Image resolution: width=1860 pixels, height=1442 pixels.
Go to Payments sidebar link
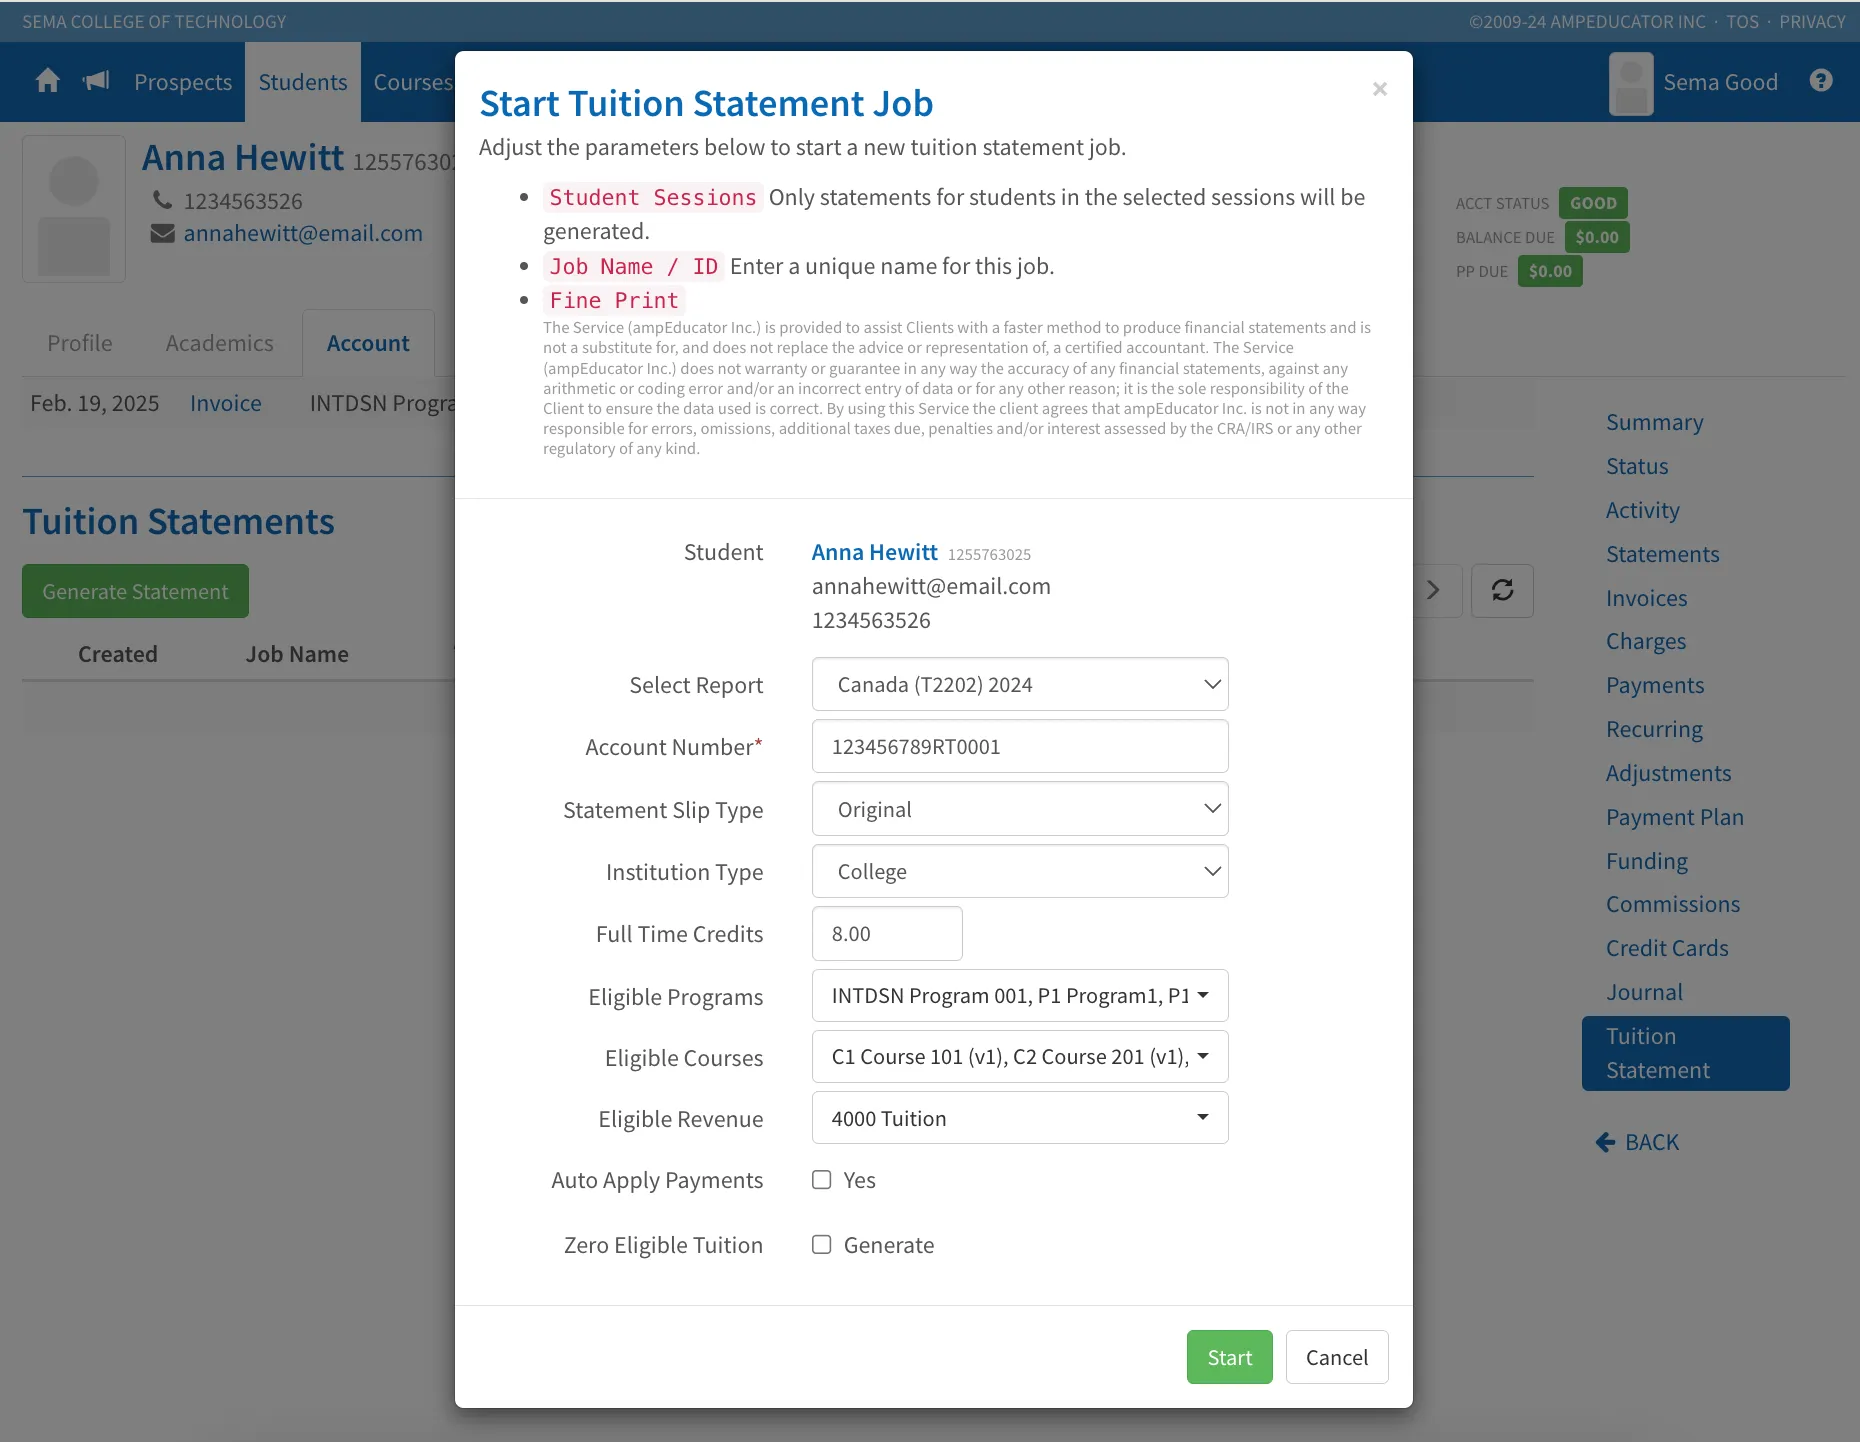1655,685
